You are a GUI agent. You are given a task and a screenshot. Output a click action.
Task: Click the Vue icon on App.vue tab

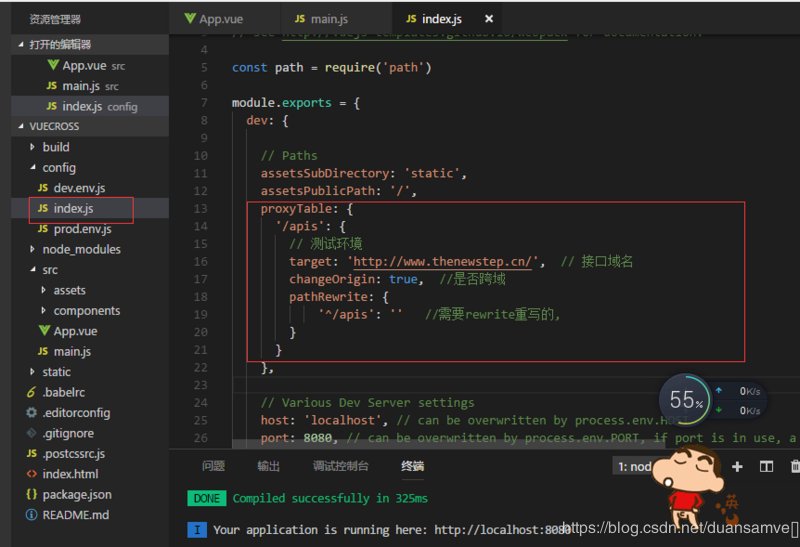[190, 18]
